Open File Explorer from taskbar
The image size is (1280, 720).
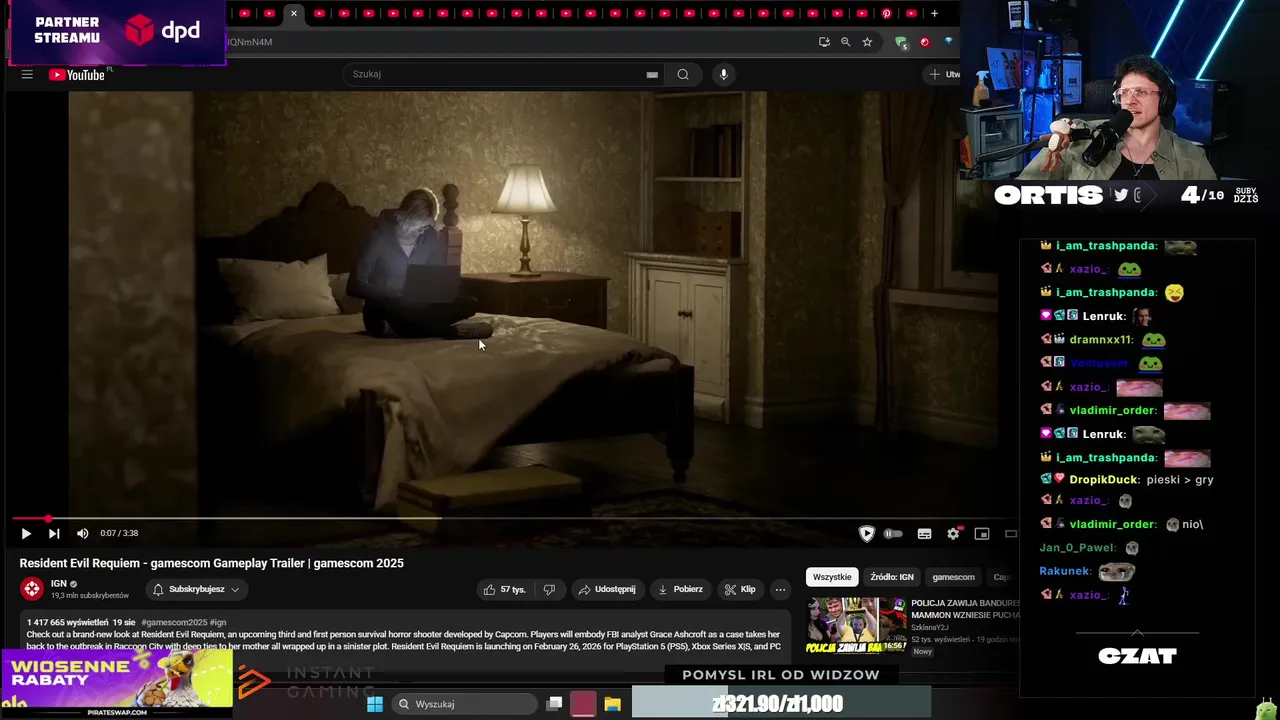click(x=612, y=704)
